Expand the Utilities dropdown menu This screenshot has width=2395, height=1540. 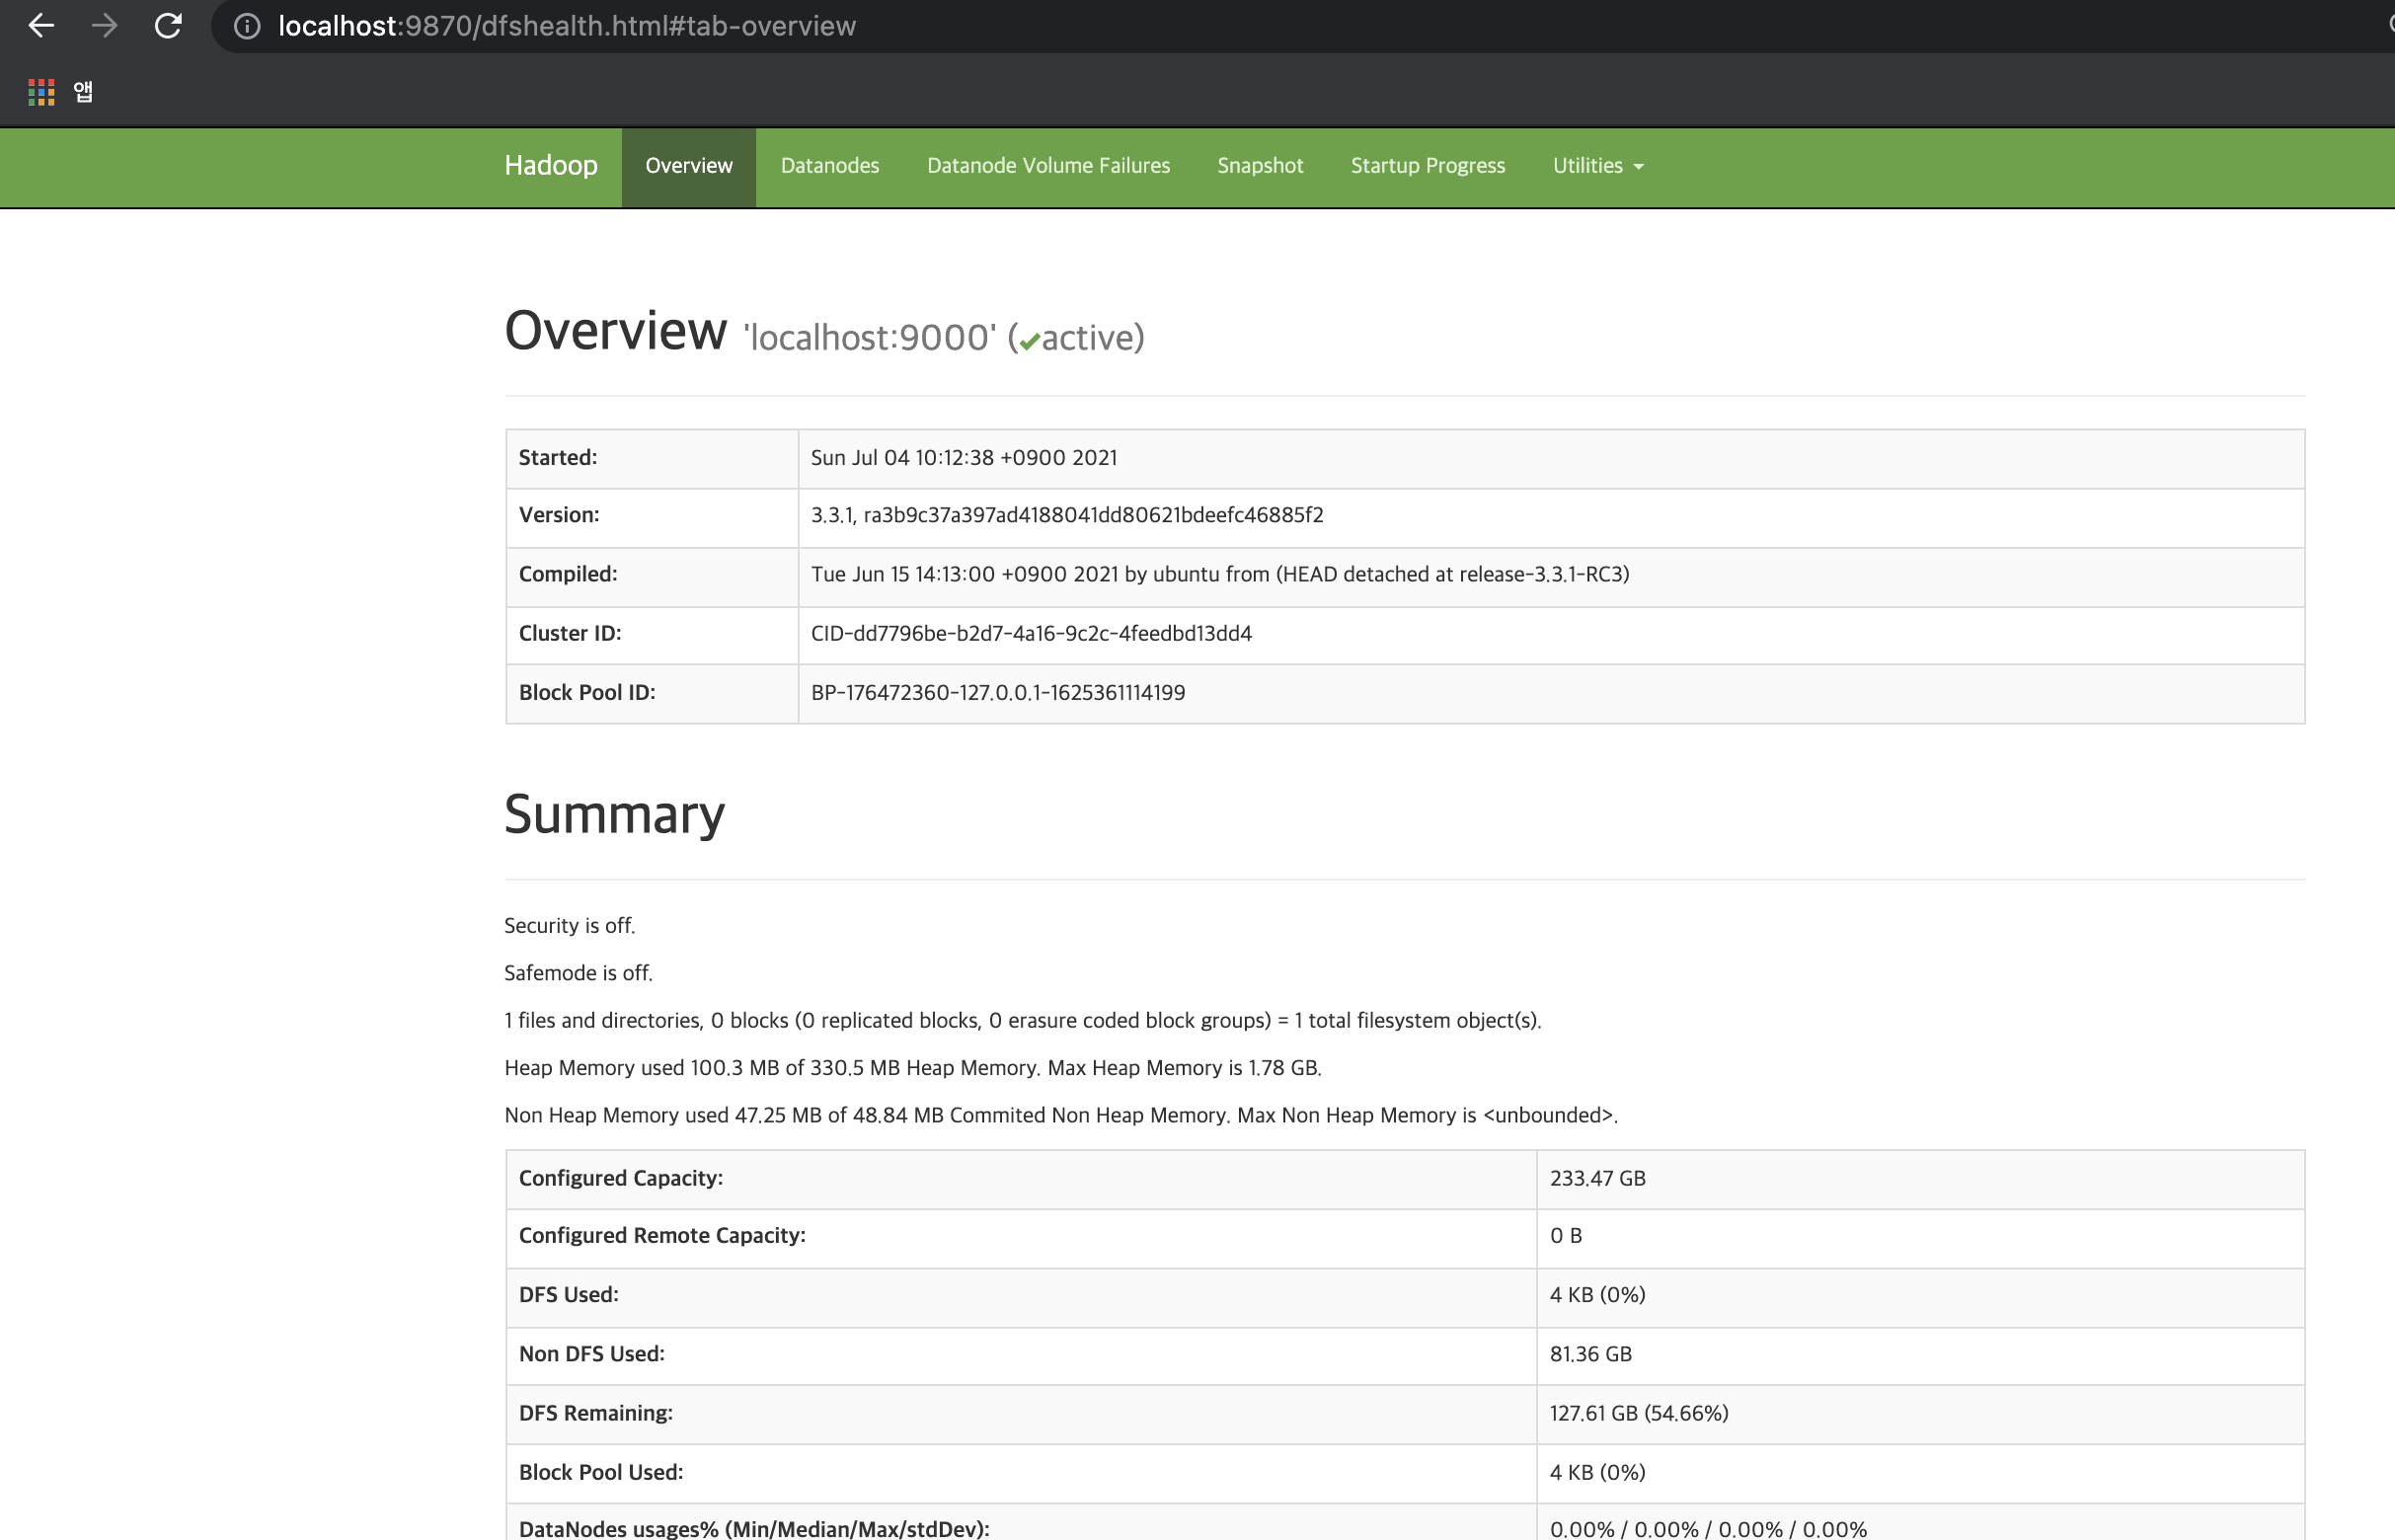[x=1598, y=166]
